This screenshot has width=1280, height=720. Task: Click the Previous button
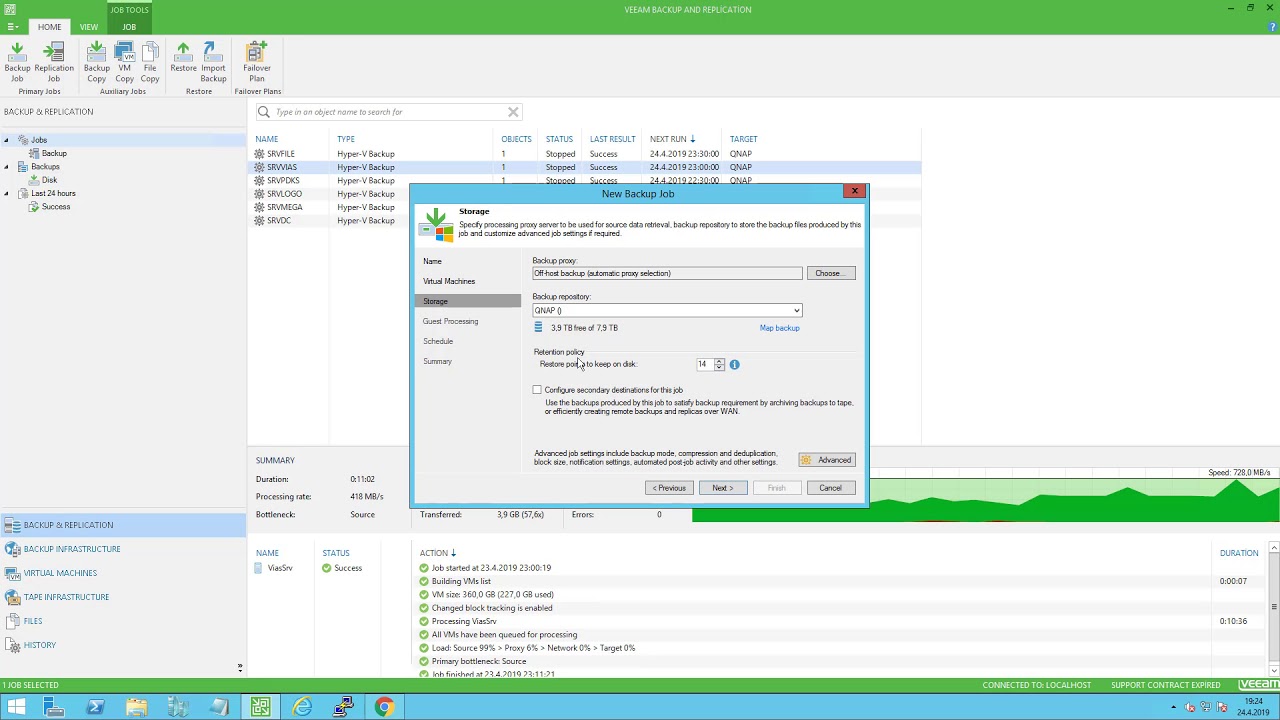coord(669,488)
